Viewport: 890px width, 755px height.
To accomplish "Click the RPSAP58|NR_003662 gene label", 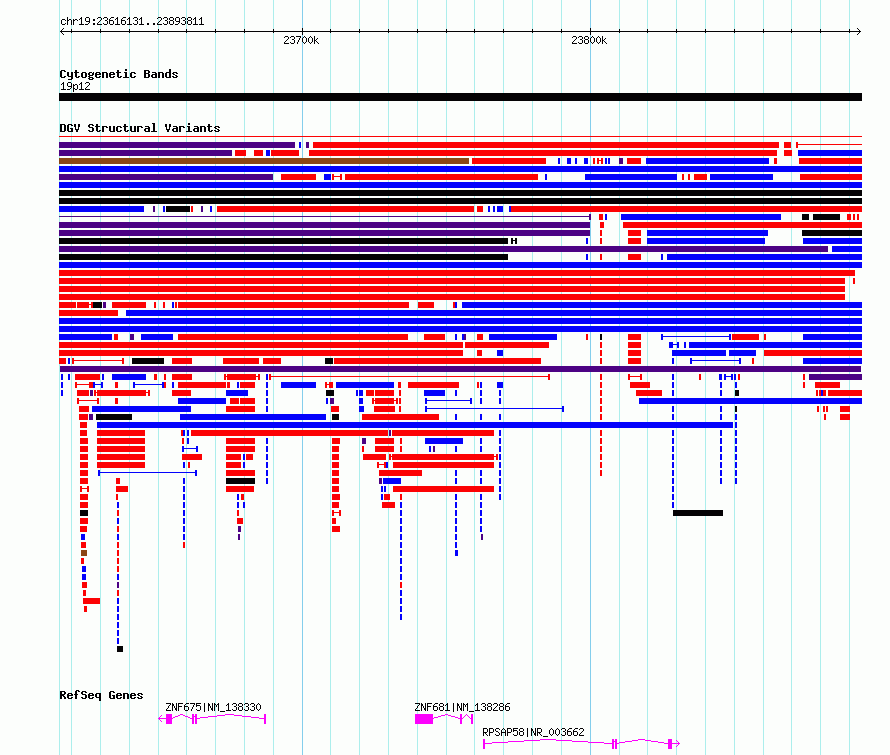I will (533, 732).
